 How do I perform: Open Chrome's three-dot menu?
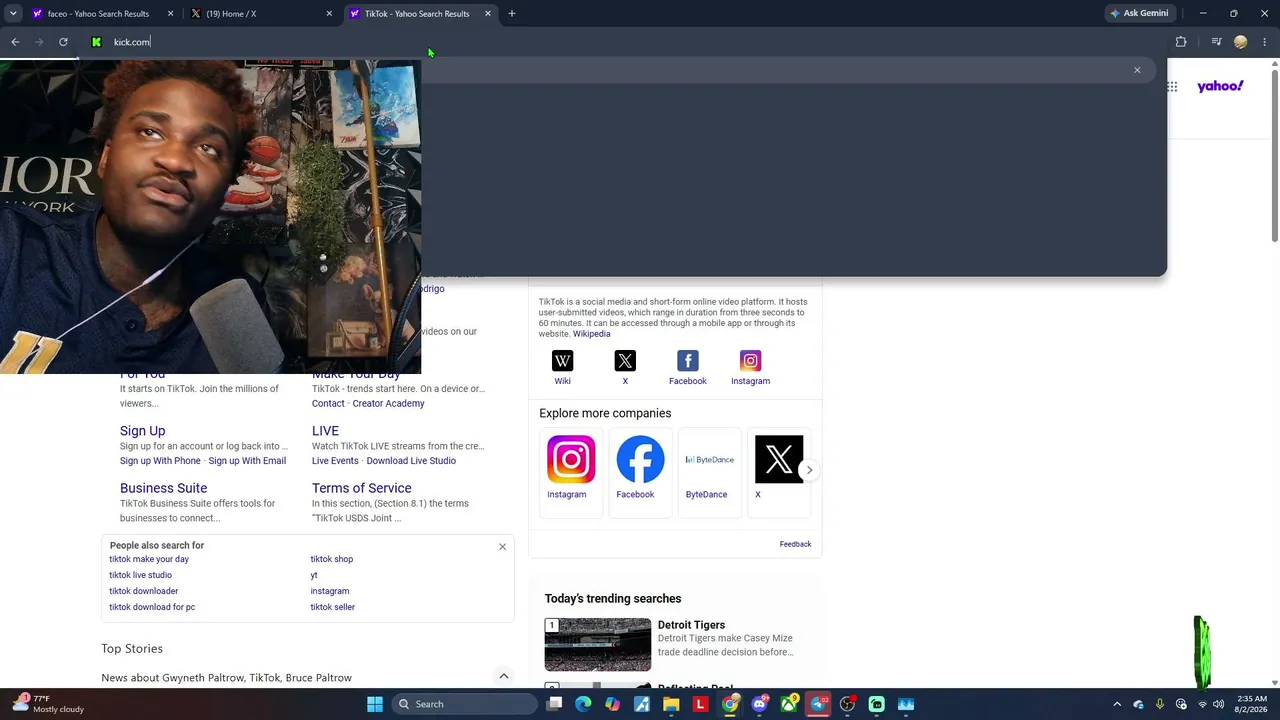tap(1265, 42)
